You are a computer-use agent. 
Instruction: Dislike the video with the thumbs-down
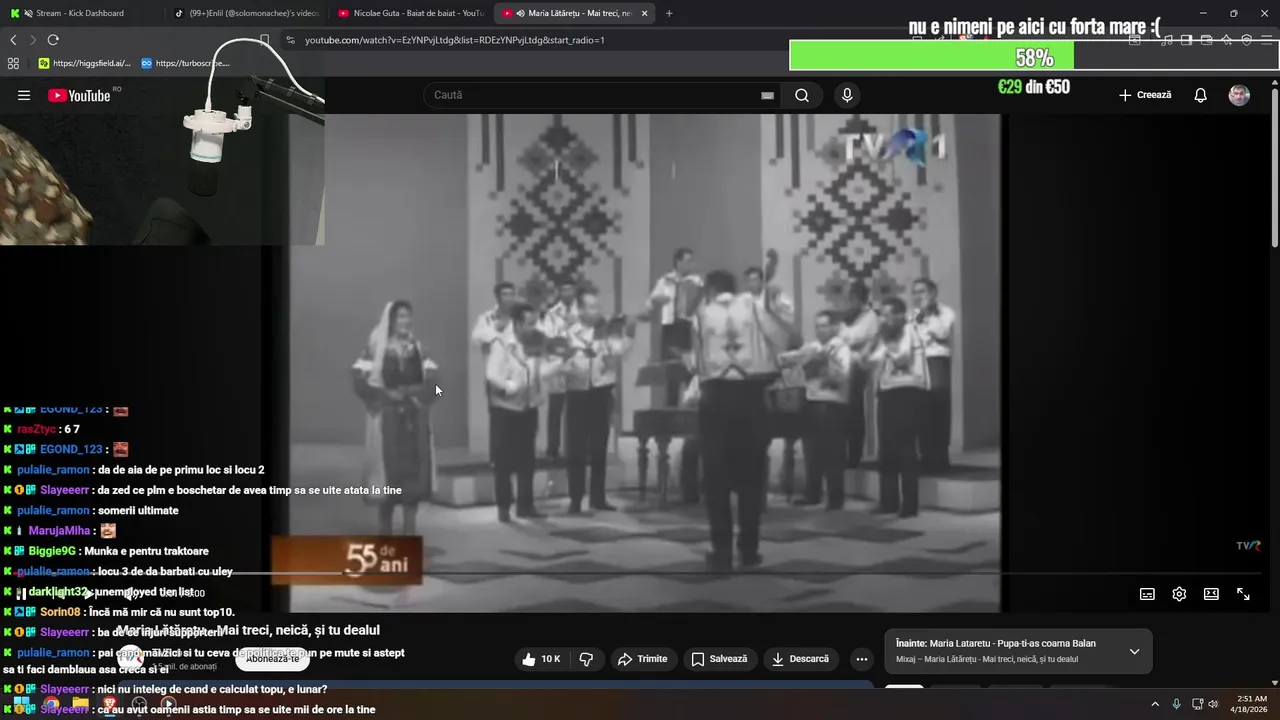click(586, 659)
